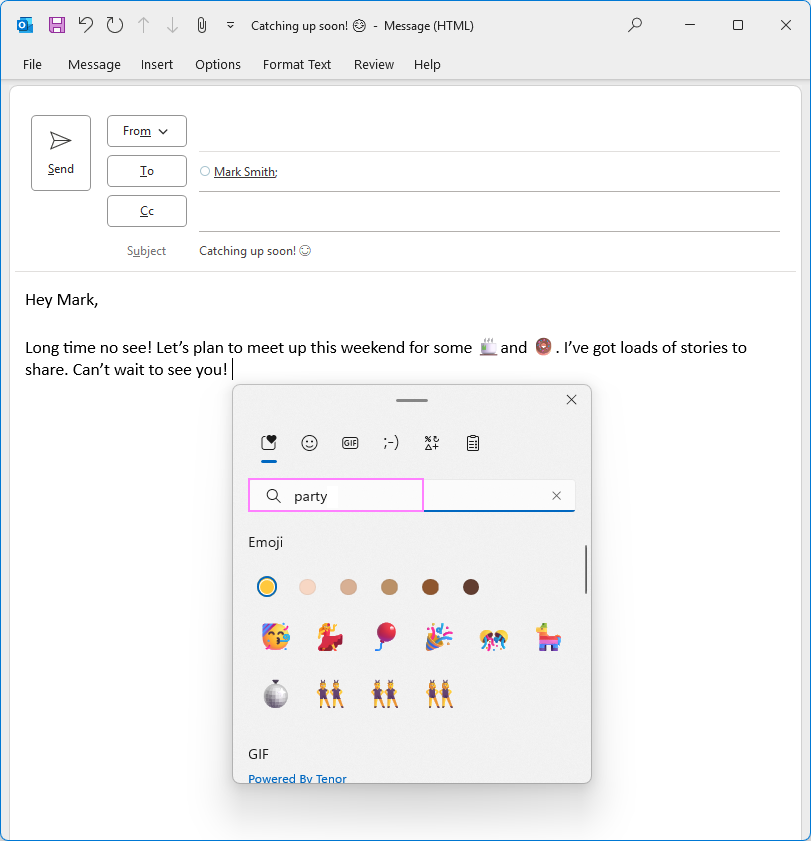This screenshot has height=841, width=811.
Task: Switch to the Insert ribbon tab
Action: pos(157,64)
